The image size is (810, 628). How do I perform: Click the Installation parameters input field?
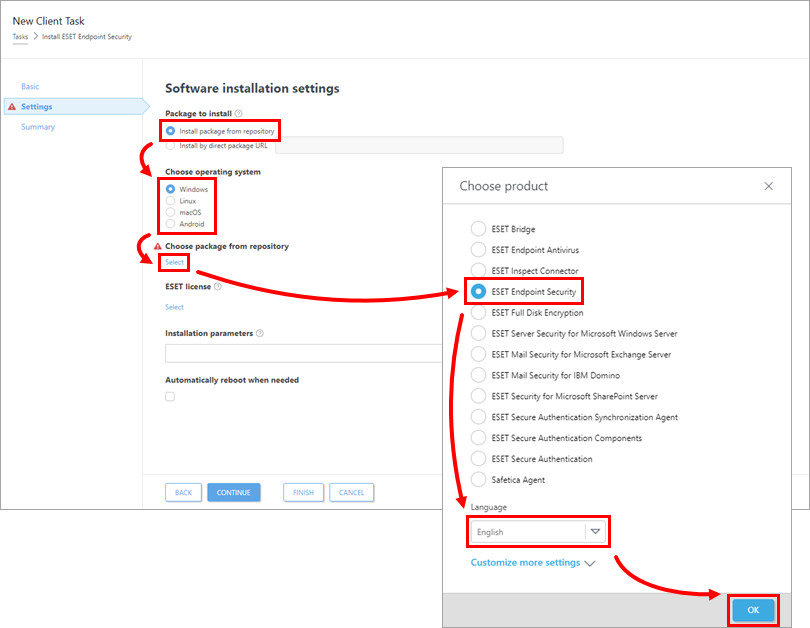tap(304, 354)
